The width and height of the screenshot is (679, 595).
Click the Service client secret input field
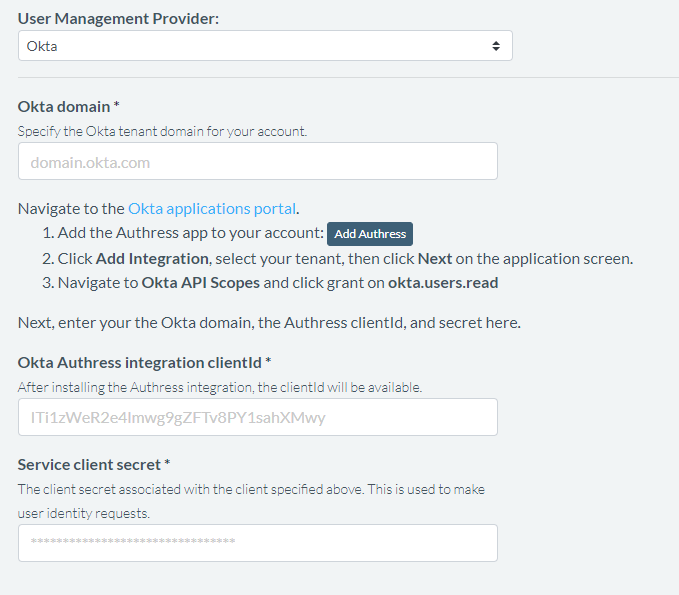(257, 543)
